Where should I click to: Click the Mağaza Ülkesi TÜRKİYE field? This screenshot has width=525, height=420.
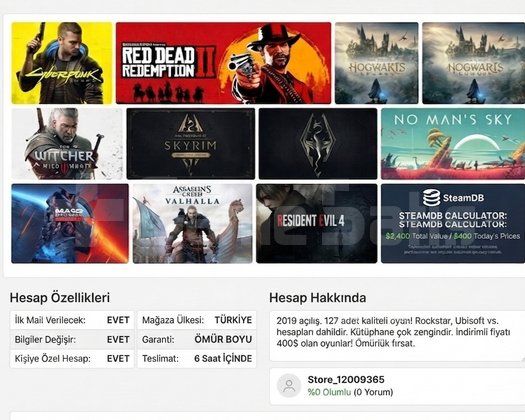[197, 320]
